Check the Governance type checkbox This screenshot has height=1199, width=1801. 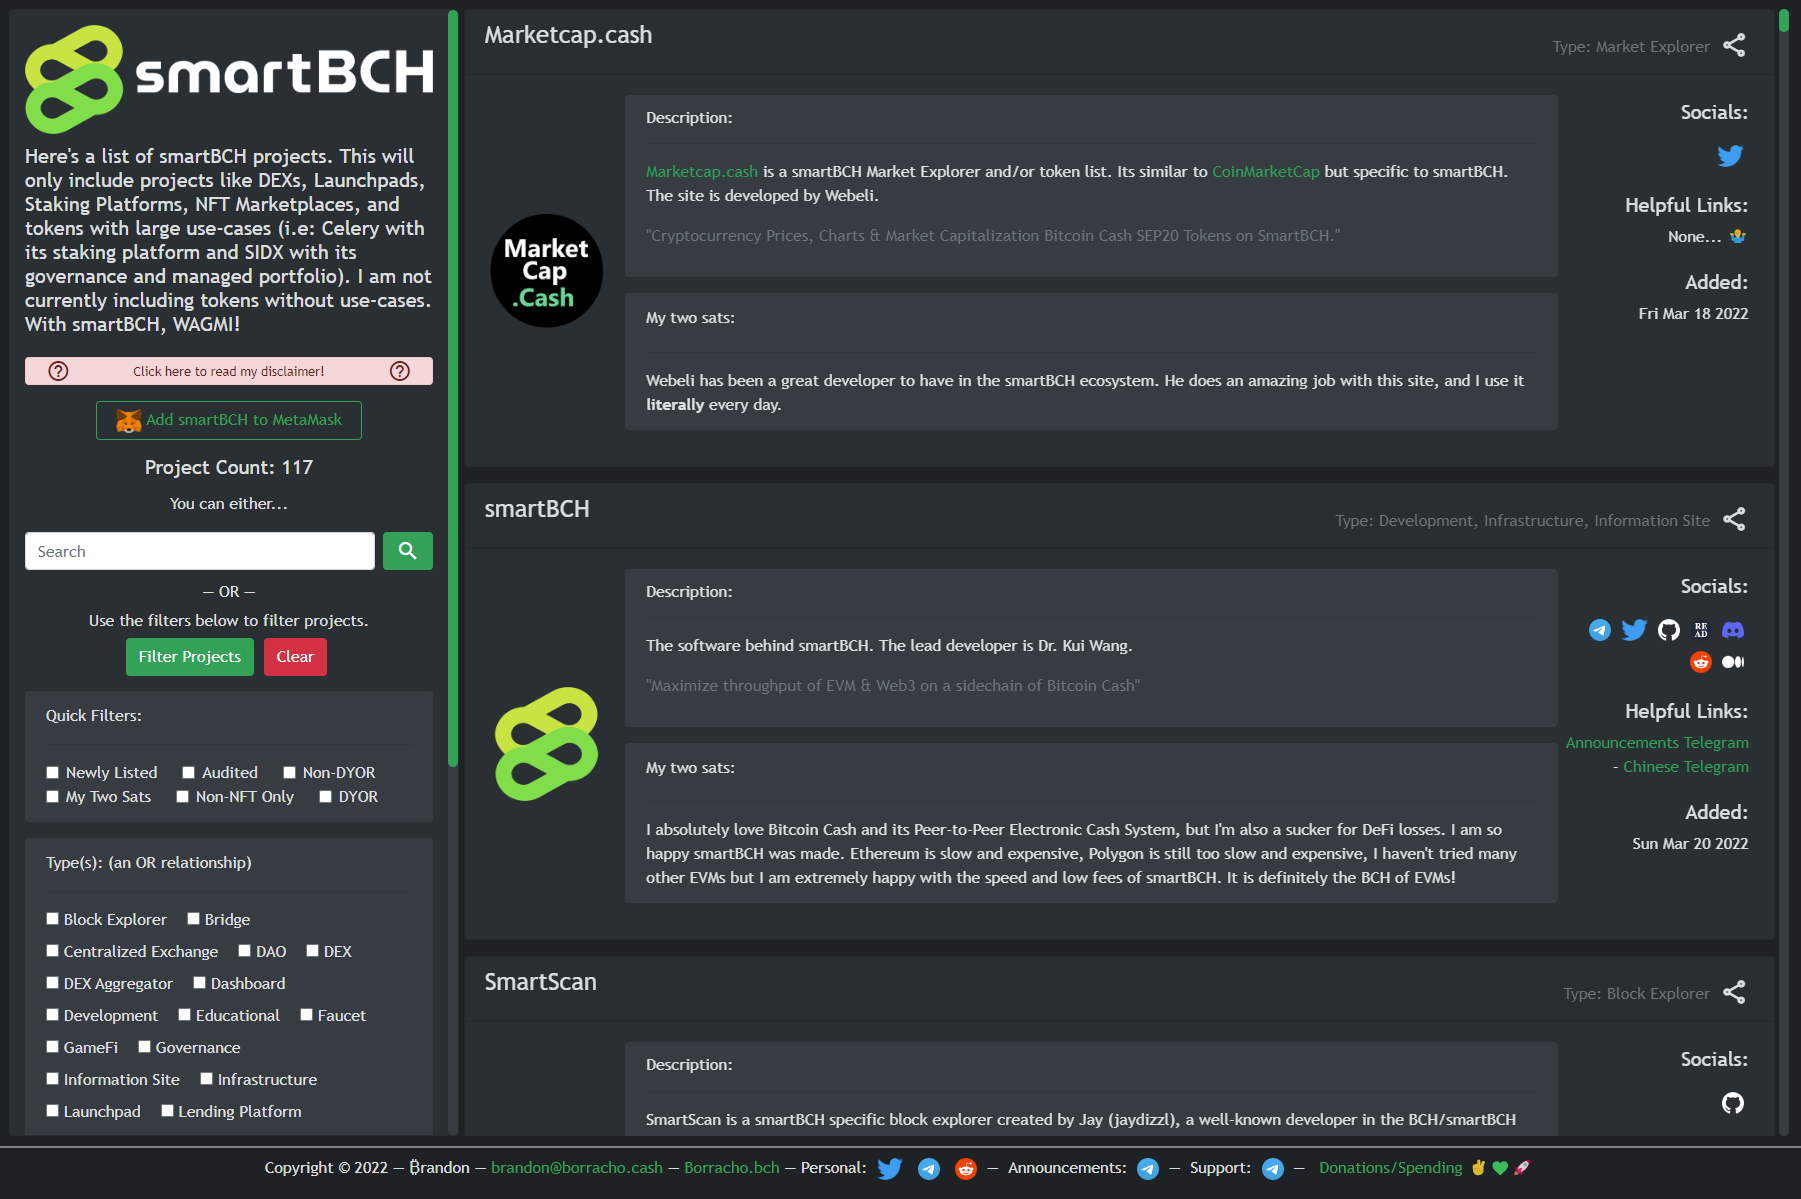[x=145, y=1047]
